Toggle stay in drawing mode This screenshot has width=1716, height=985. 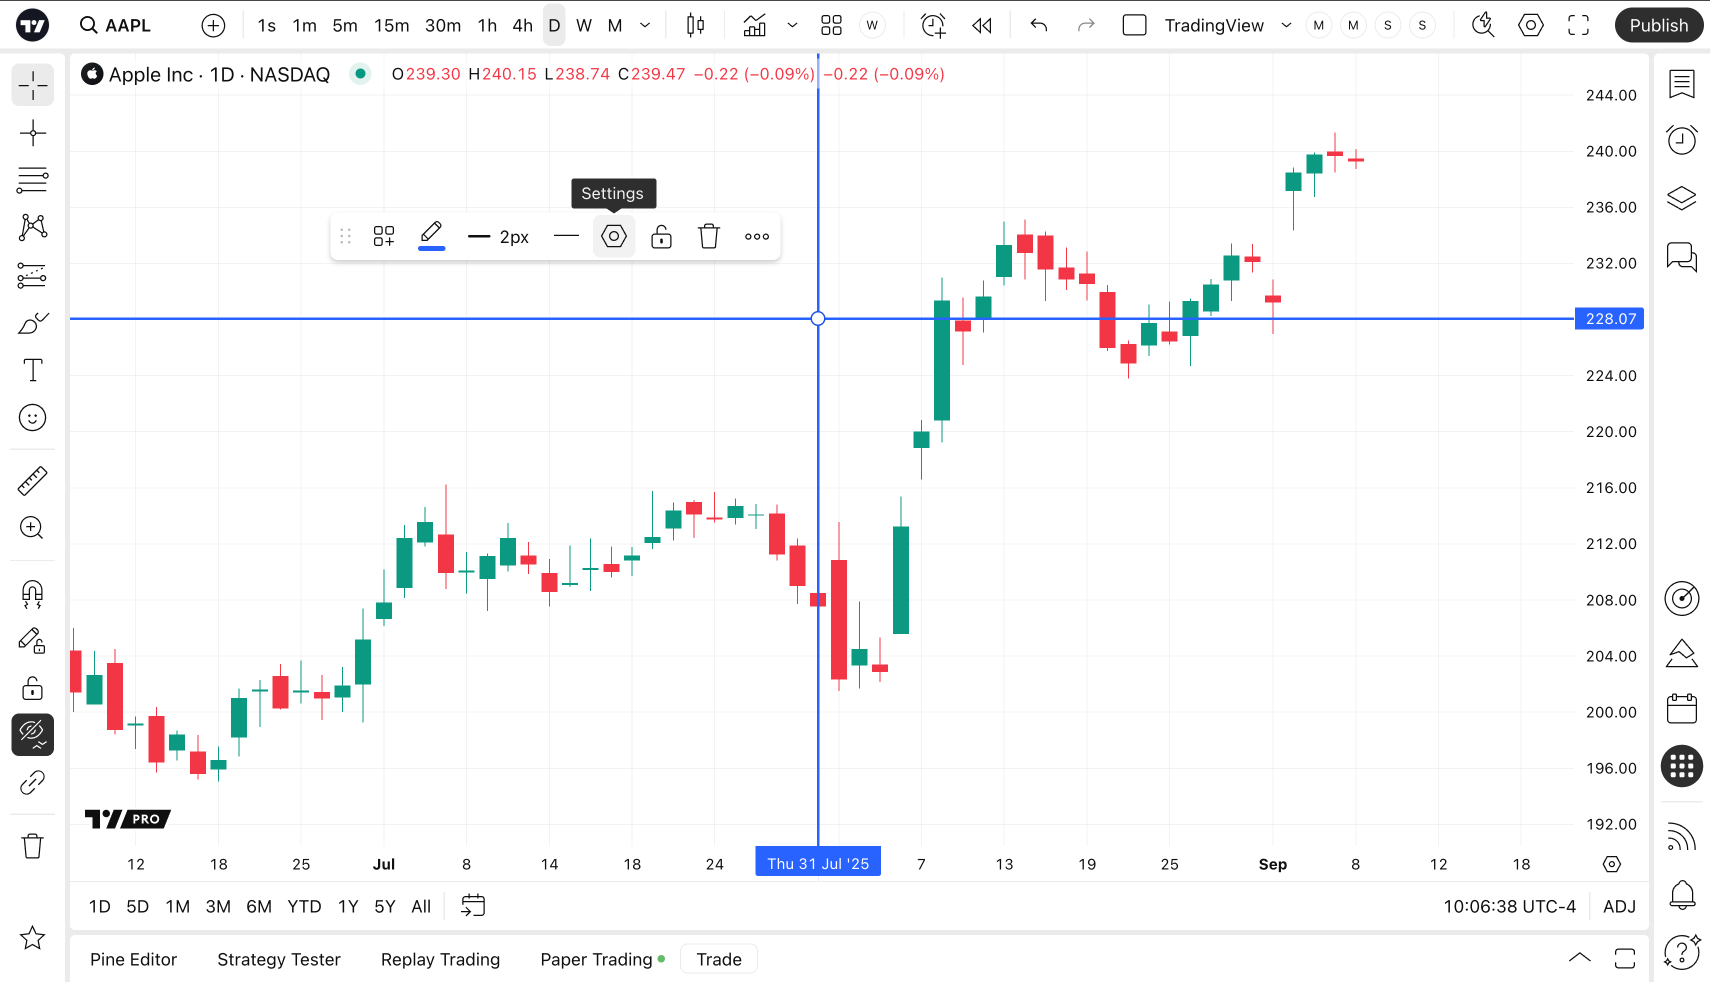click(x=33, y=641)
